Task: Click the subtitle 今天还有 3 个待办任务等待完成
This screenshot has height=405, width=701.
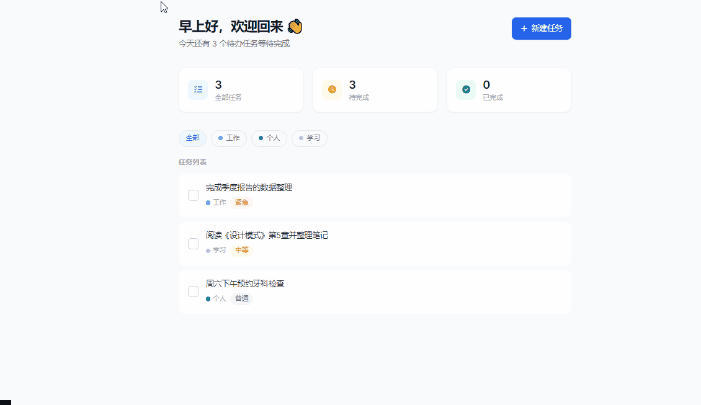Action: (x=234, y=44)
